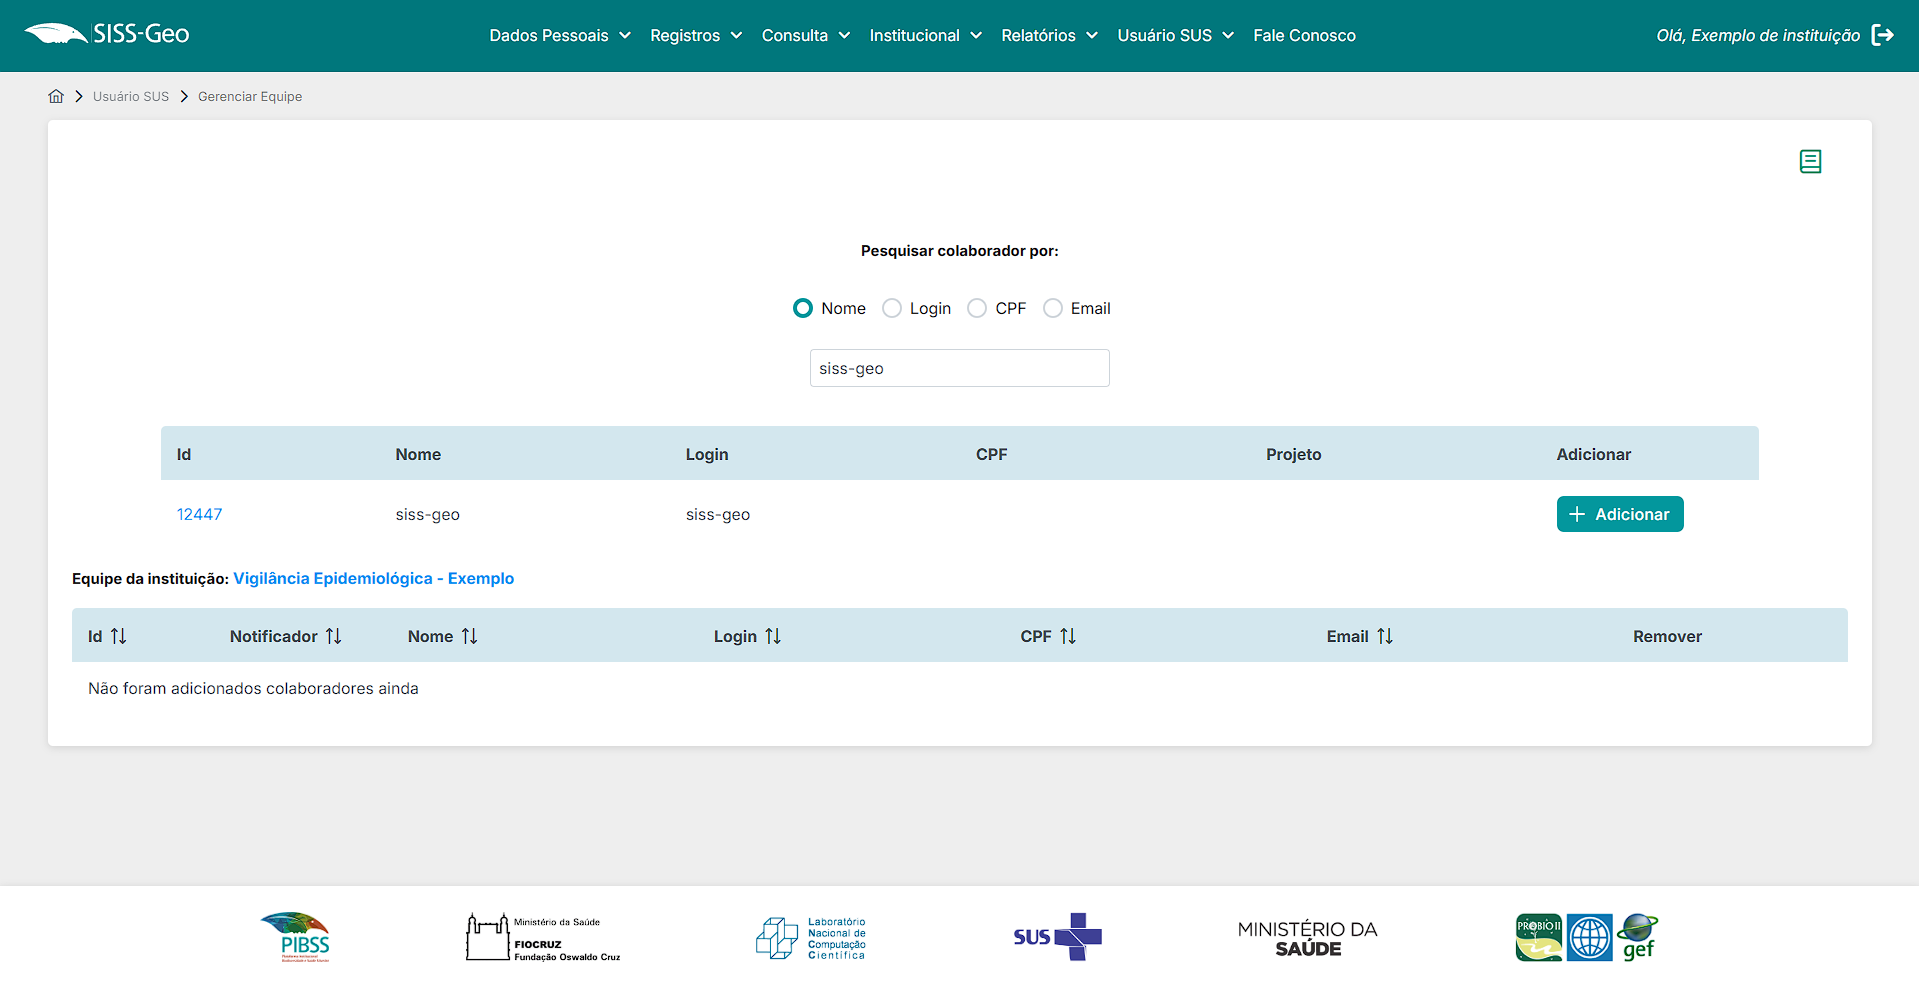This screenshot has width=1919, height=988.
Task: Open the document icon in panel corner
Action: 1810,161
